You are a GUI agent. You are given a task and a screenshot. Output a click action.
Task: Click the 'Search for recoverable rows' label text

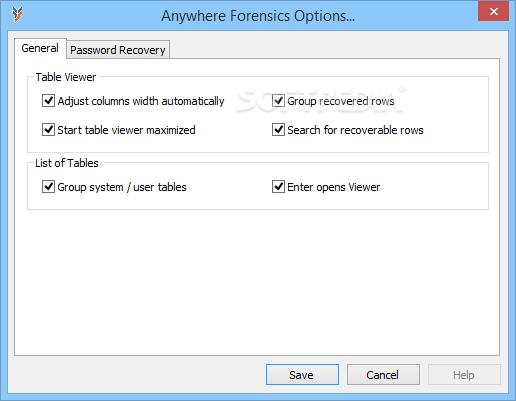355,130
